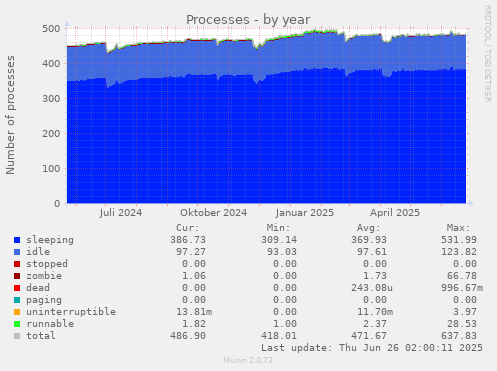Click idle minimum value 93.03
This screenshot has width=497, height=371.
(282, 252)
